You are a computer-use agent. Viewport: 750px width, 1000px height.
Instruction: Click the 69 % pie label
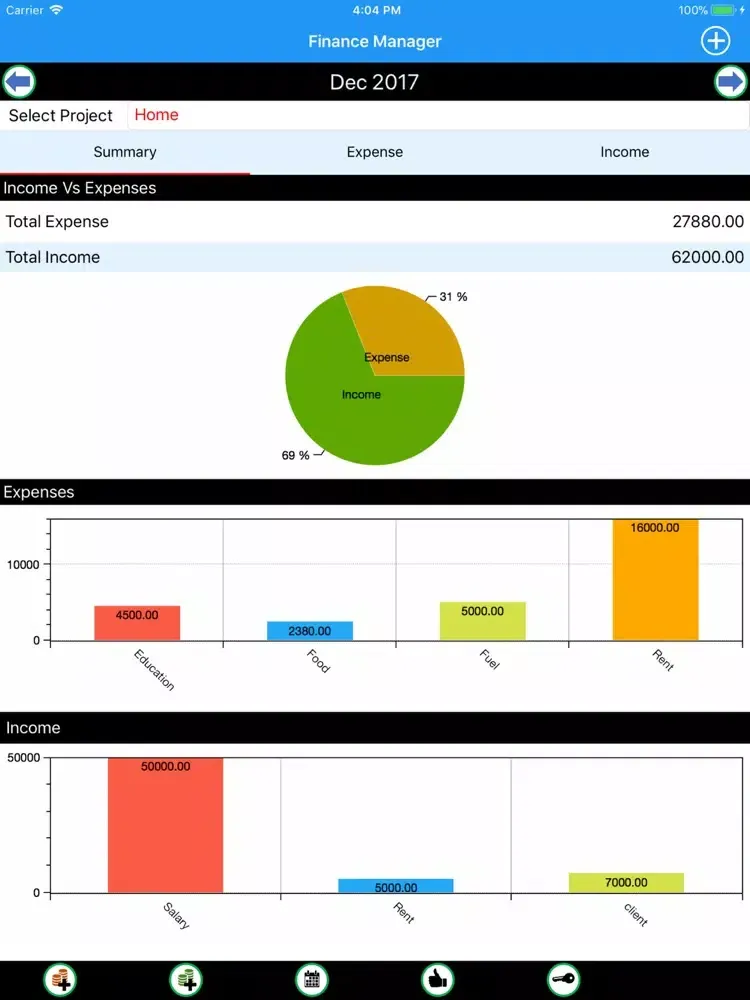tap(295, 455)
